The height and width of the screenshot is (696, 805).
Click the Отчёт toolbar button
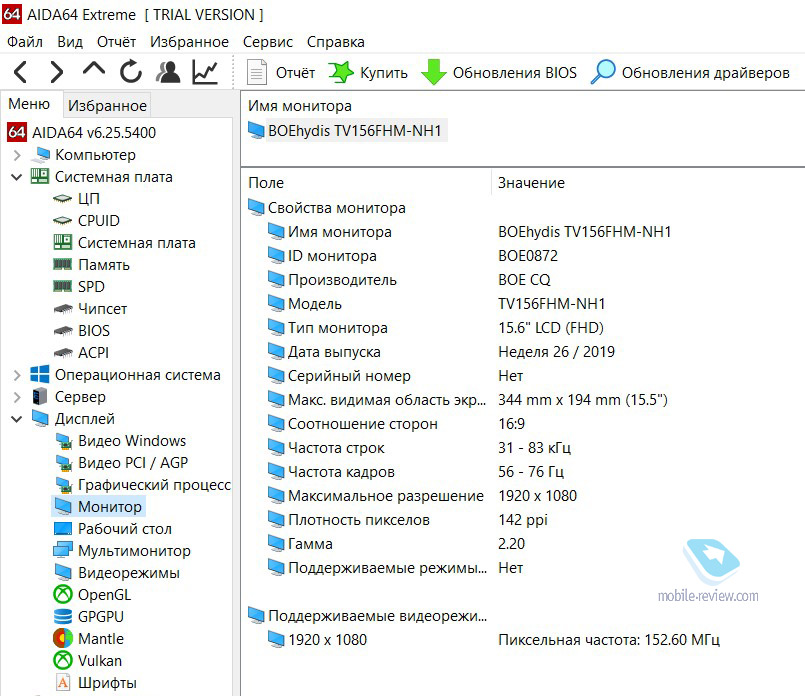point(280,72)
